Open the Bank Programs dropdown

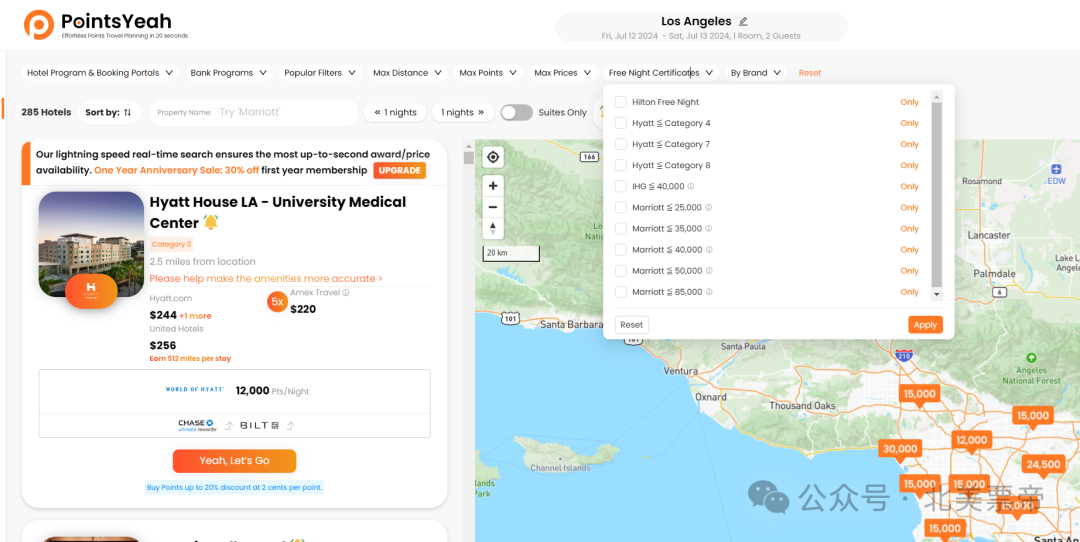(229, 72)
